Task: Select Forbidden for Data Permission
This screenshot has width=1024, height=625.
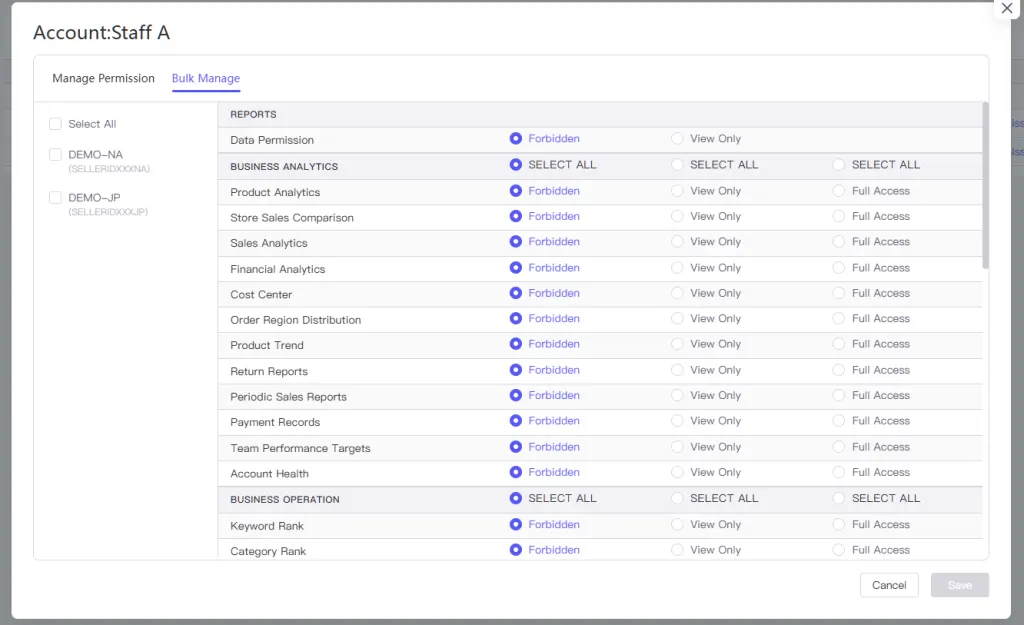Action: (516, 138)
